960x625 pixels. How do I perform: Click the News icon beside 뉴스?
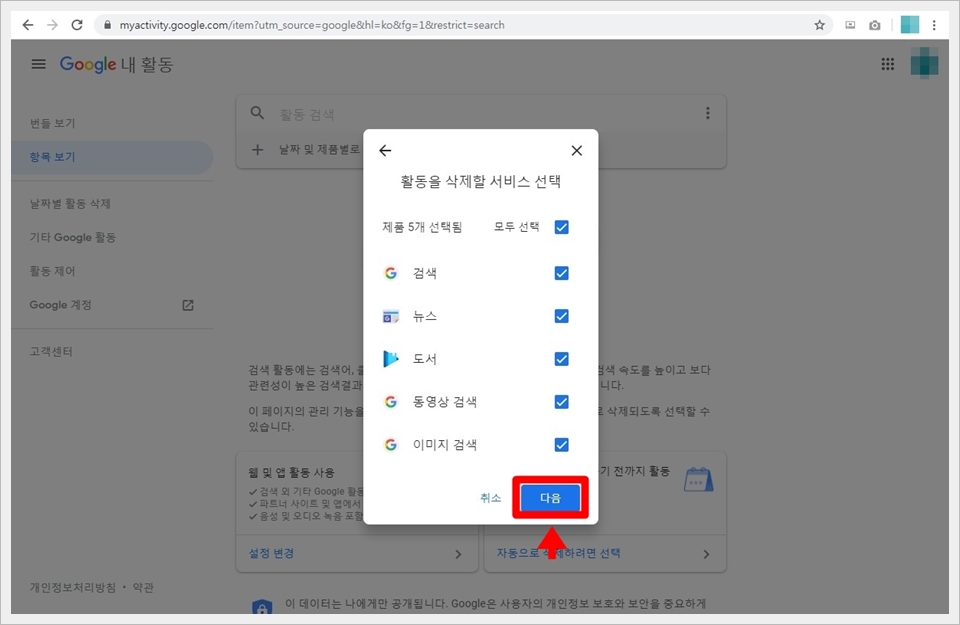[391, 316]
